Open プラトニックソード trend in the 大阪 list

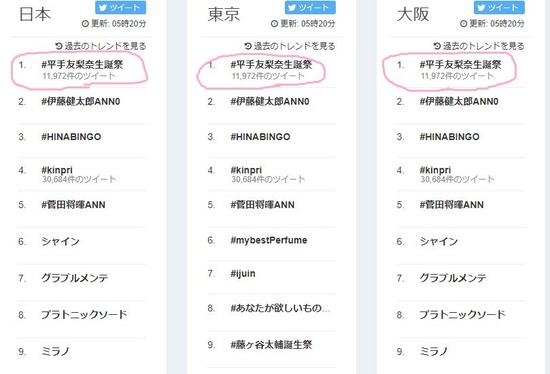[x=462, y=314]
